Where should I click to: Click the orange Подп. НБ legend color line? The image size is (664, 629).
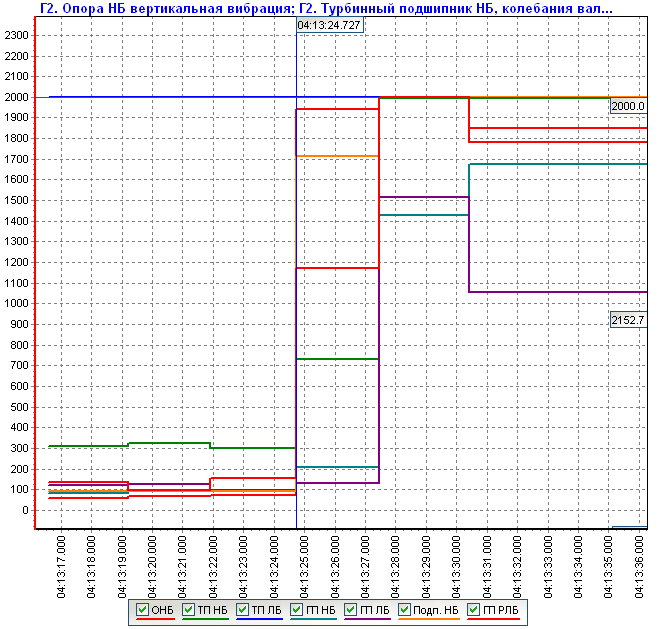pyautogui.click(x=429, y=619)
